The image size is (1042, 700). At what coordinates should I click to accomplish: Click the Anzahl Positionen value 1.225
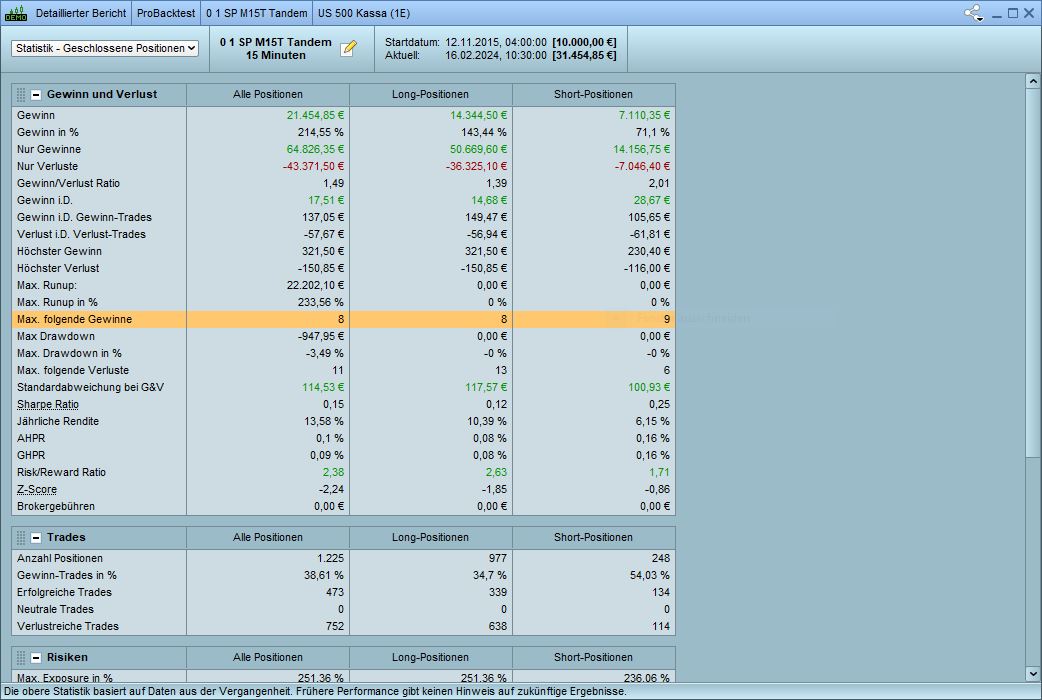330,558
